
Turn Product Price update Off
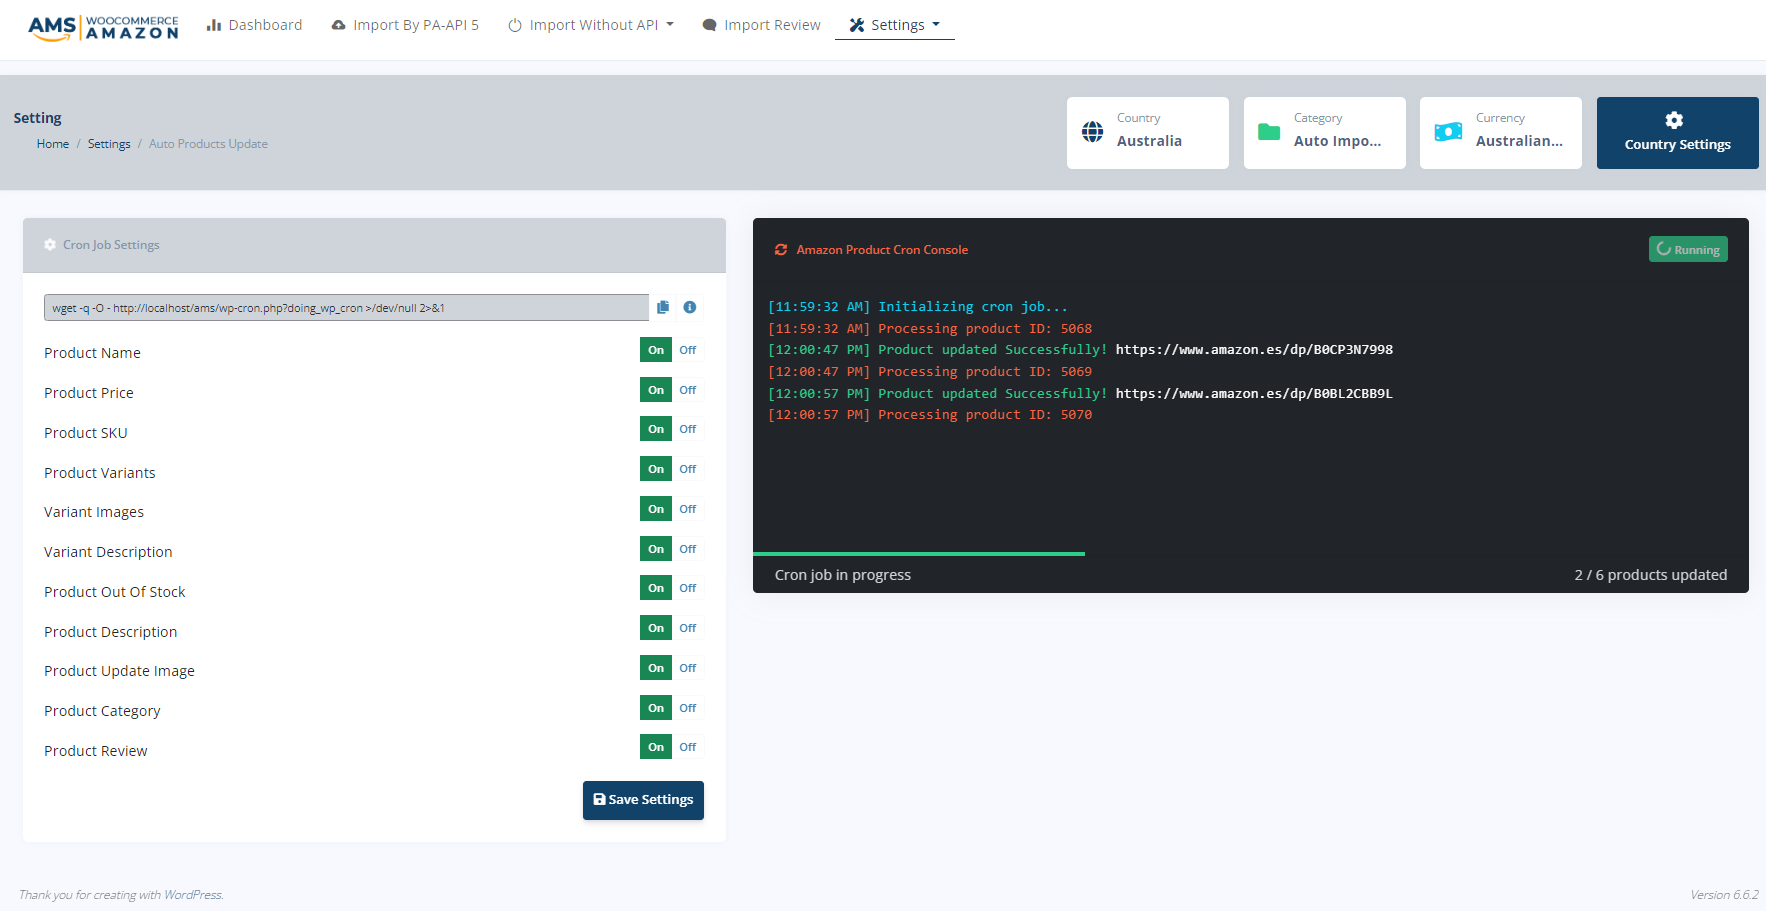pos(688,390)
